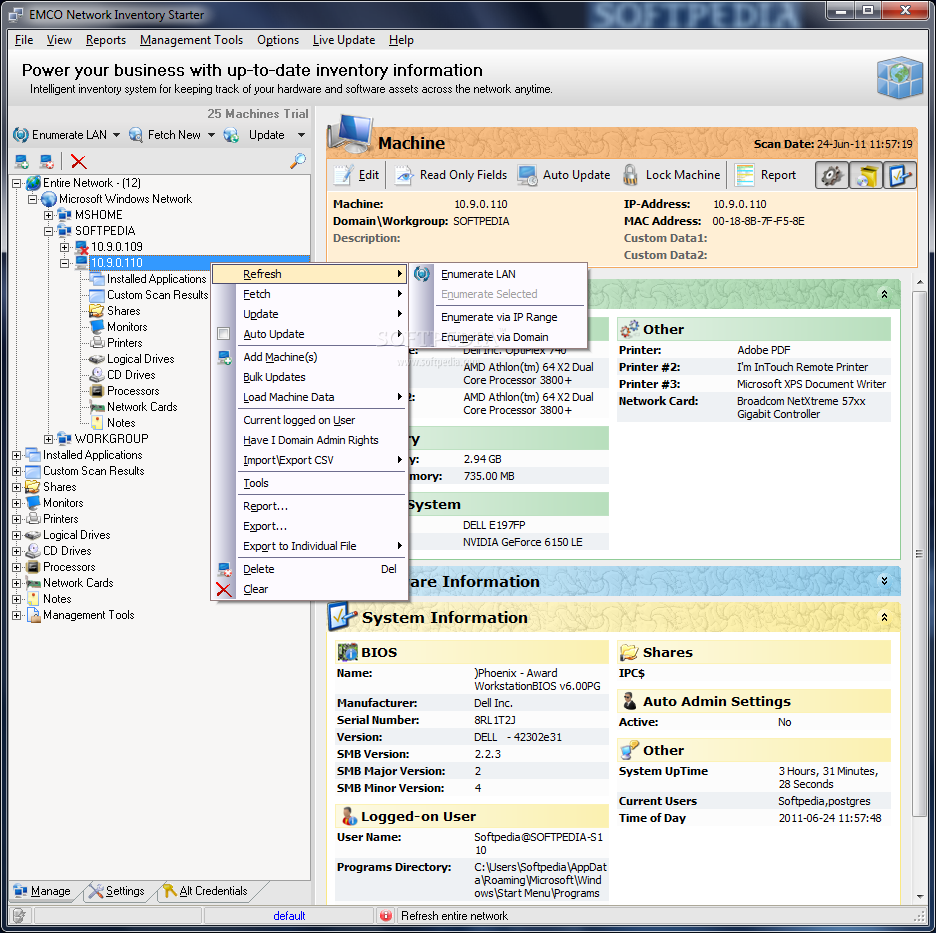936x933 pixels.
Task: Click the Update globe icon
Action: point(231,135)
